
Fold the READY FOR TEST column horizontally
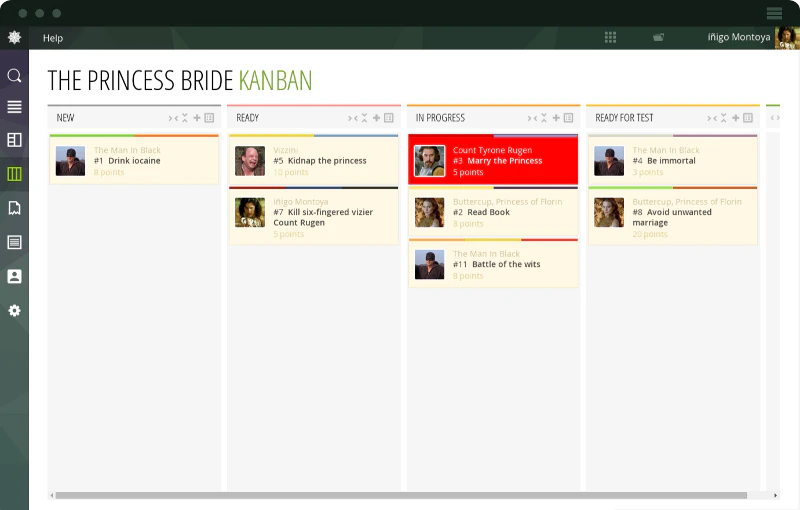[712, 118]
